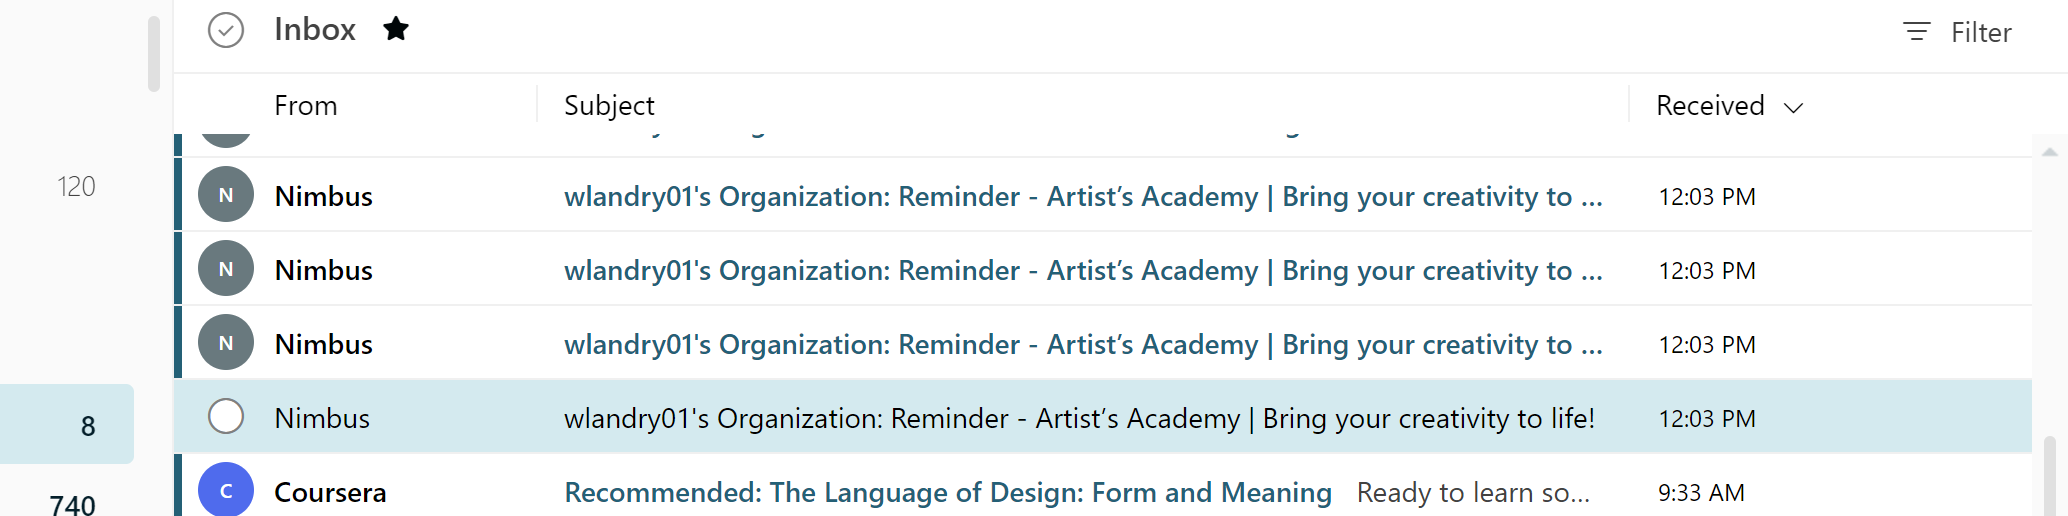Click the Inbox favorite star icon
Viewport: 2068px width, 516px height.
click(396, 29)
